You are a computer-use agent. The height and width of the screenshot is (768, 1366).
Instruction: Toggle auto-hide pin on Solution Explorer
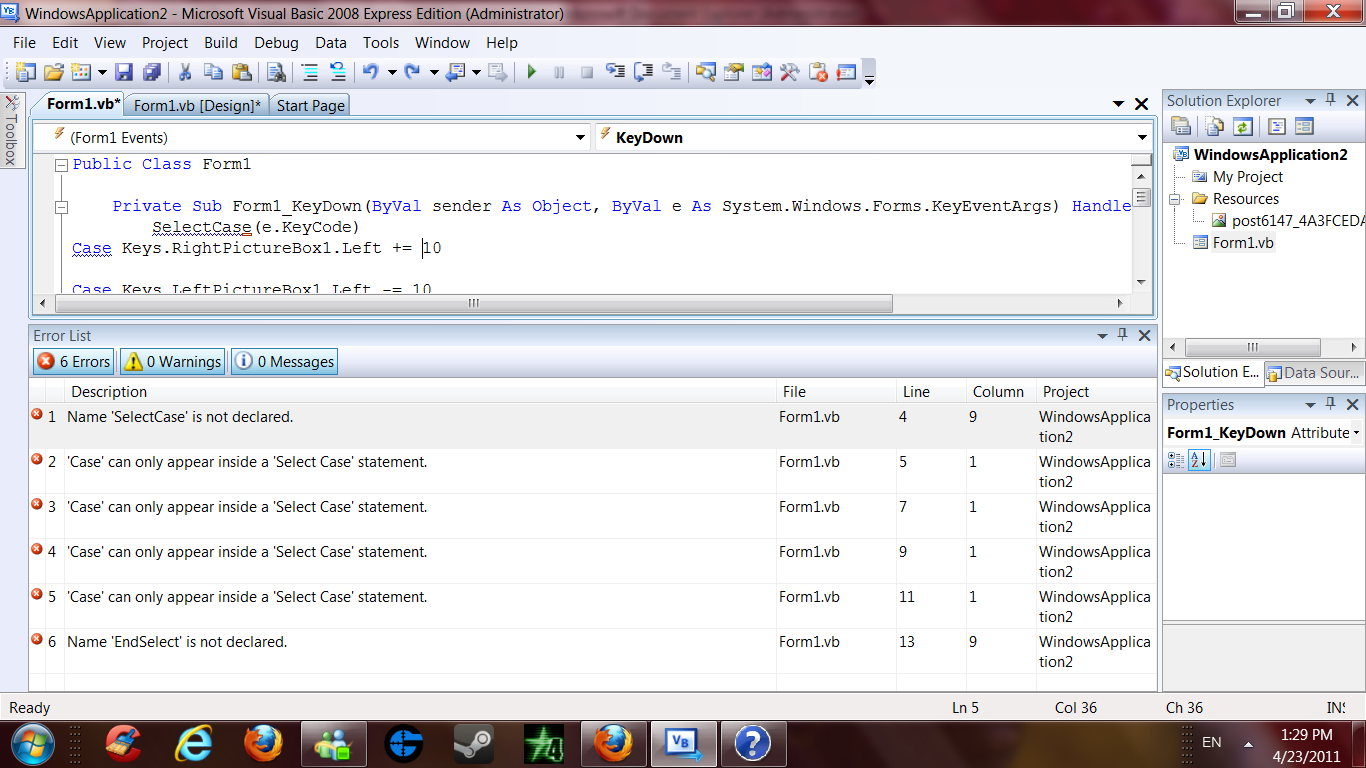click(x=1331, y=100)
